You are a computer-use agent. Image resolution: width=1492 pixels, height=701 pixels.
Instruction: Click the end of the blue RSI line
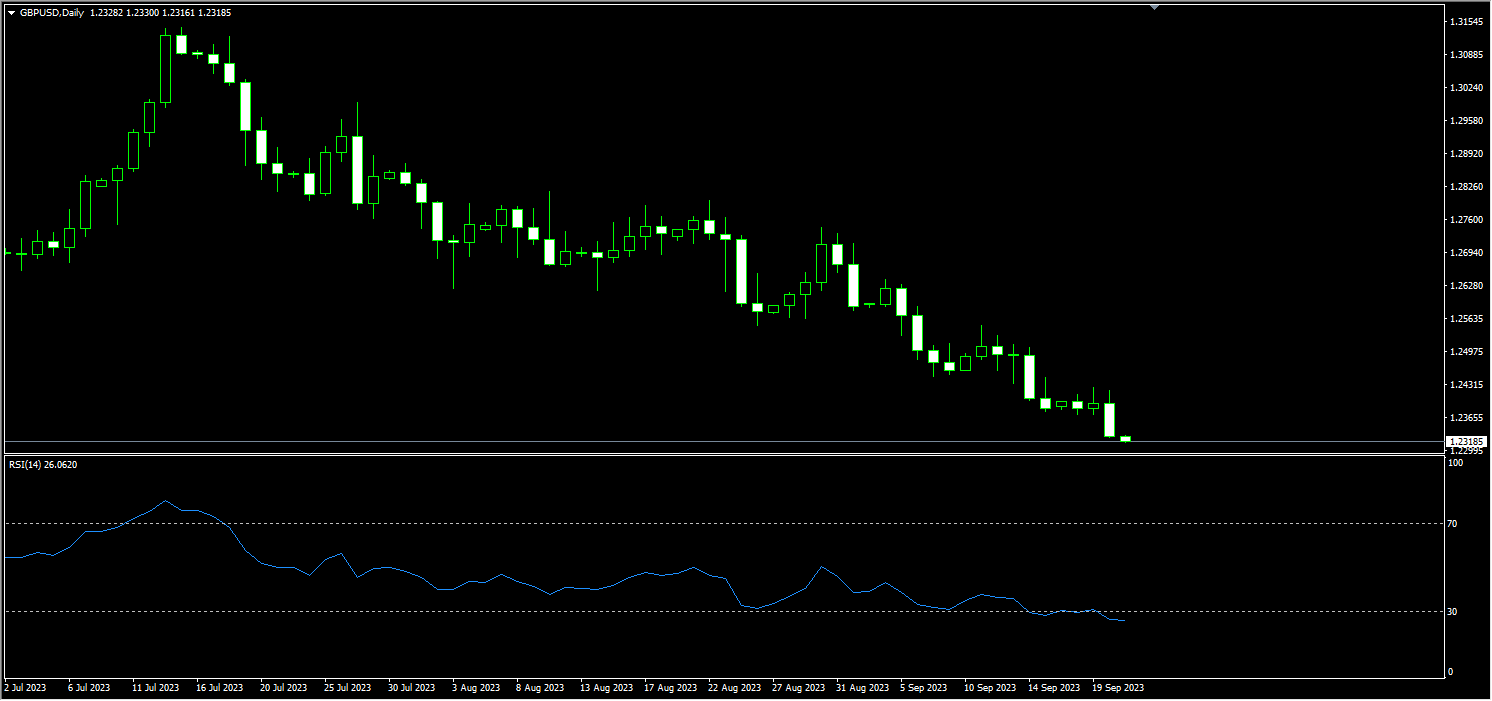(1125, 621)
